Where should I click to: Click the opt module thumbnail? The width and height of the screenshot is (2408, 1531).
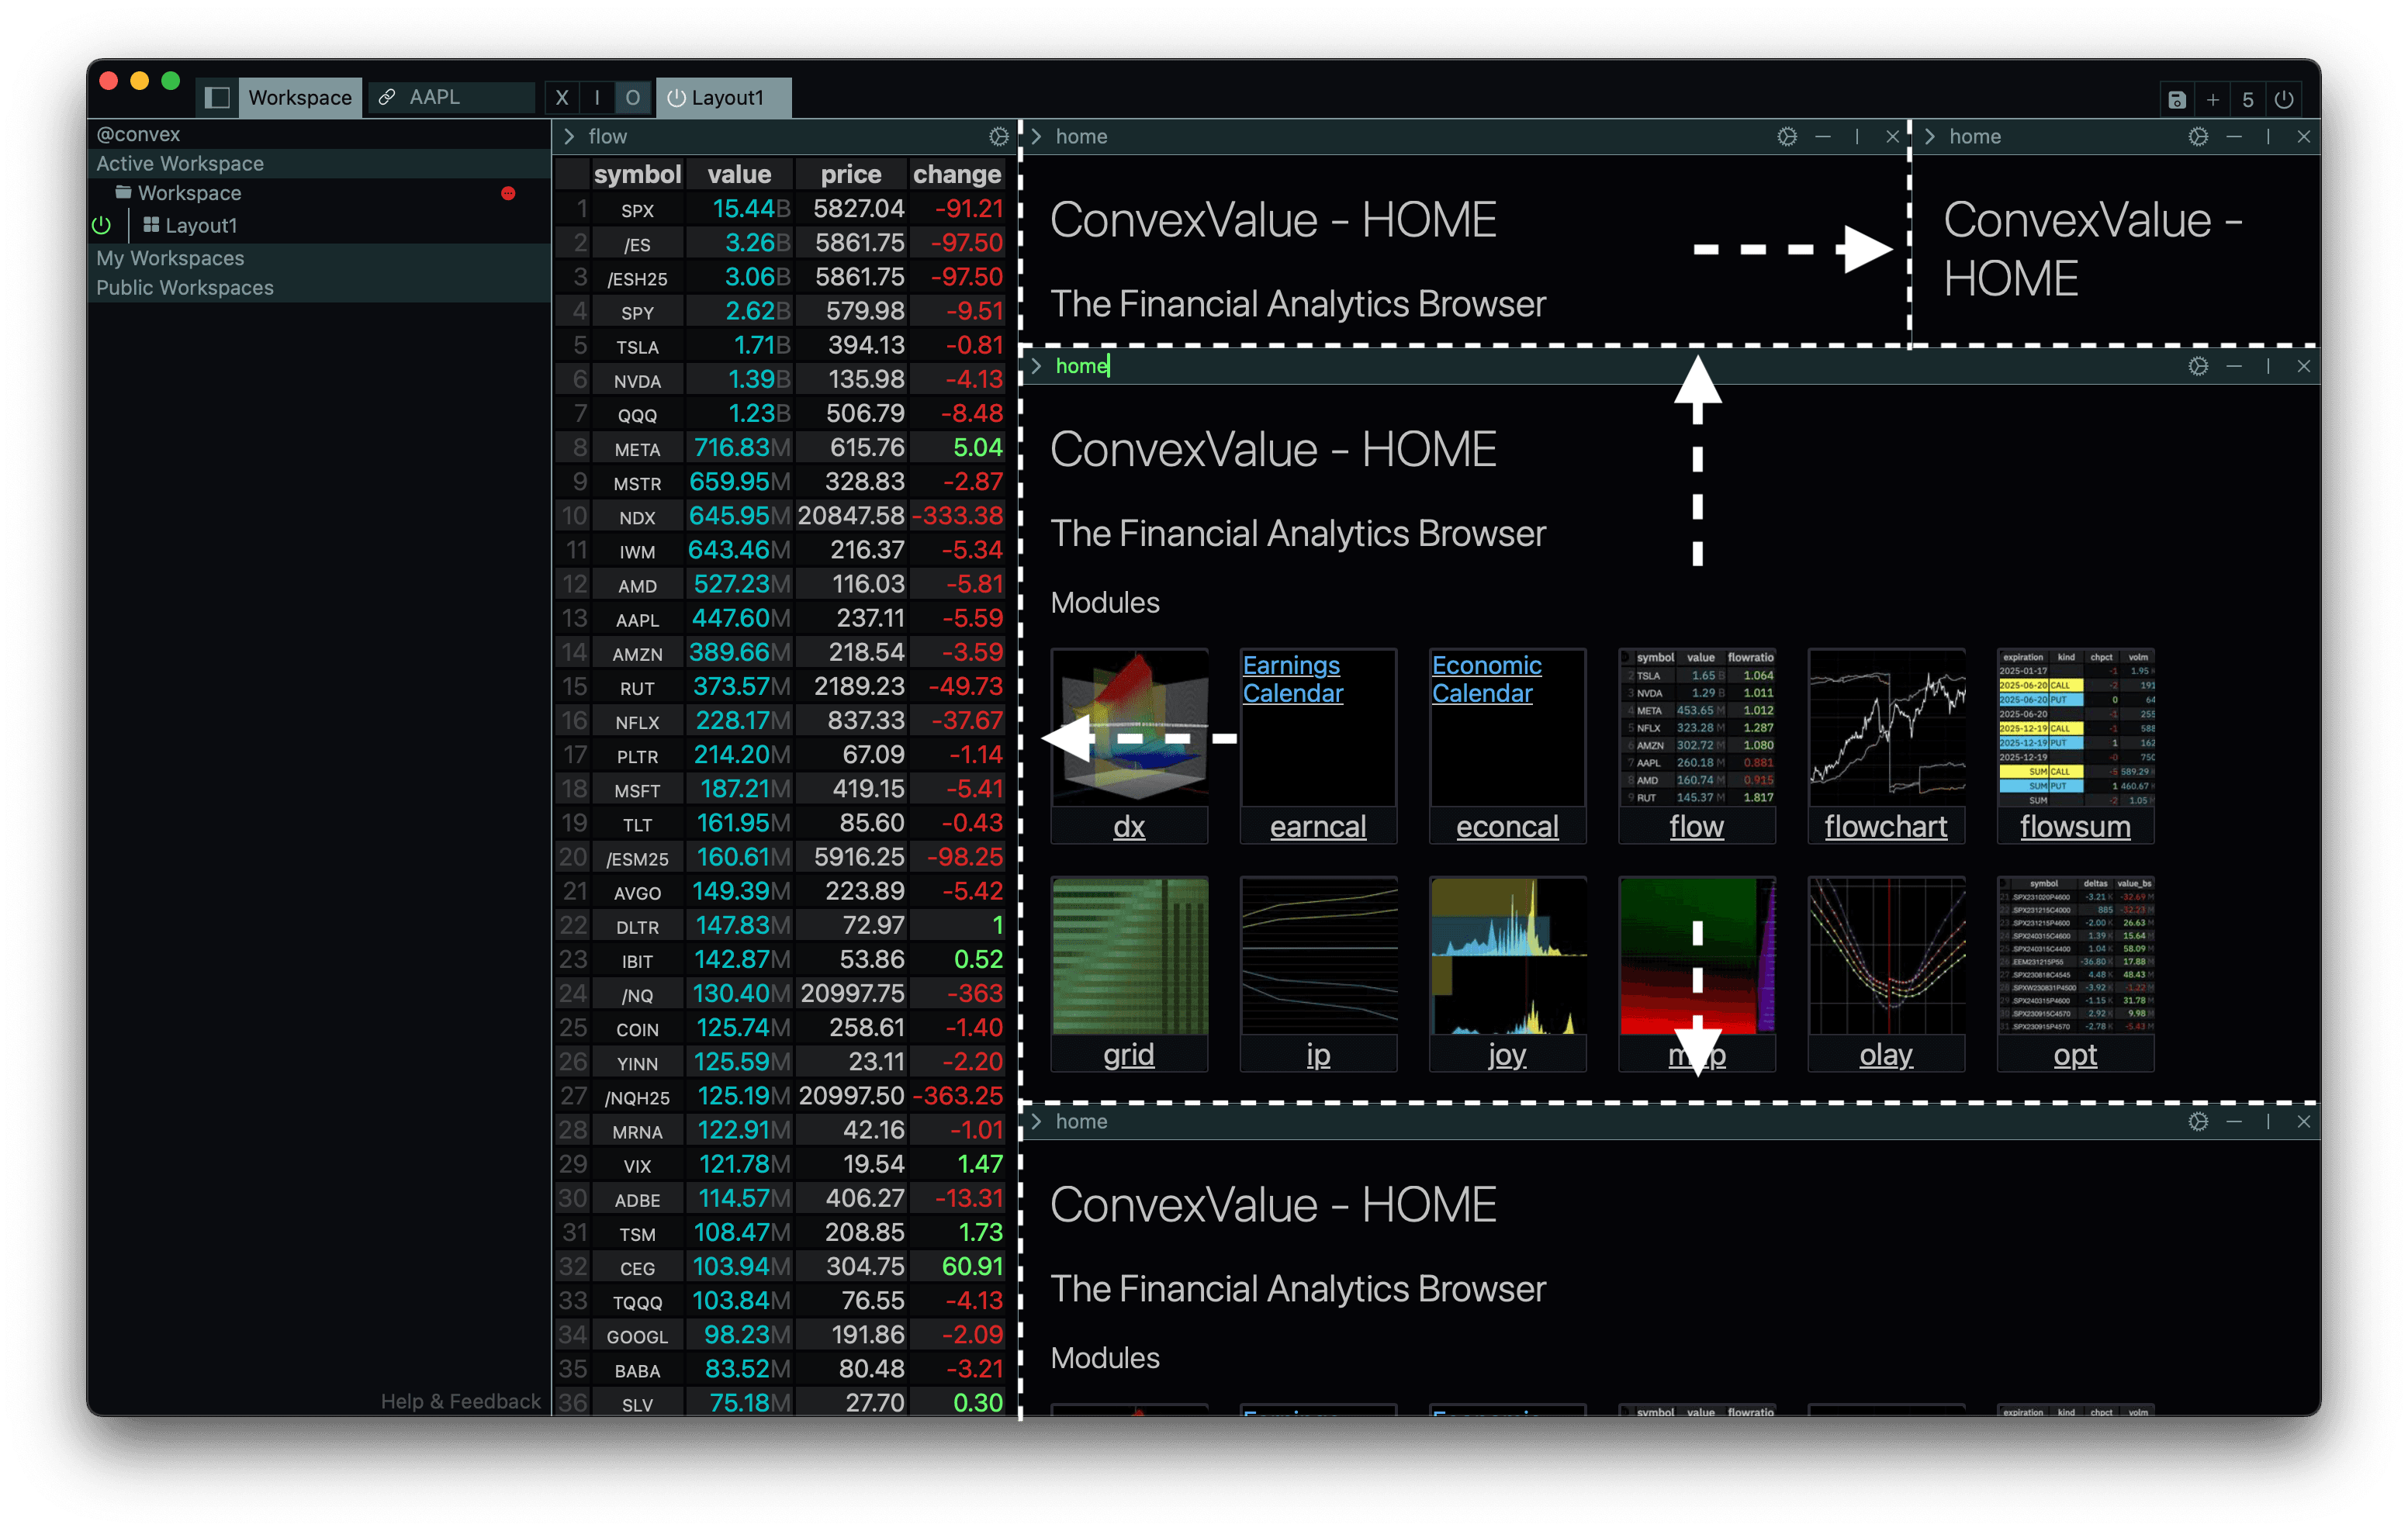[x=2075, y=956]
